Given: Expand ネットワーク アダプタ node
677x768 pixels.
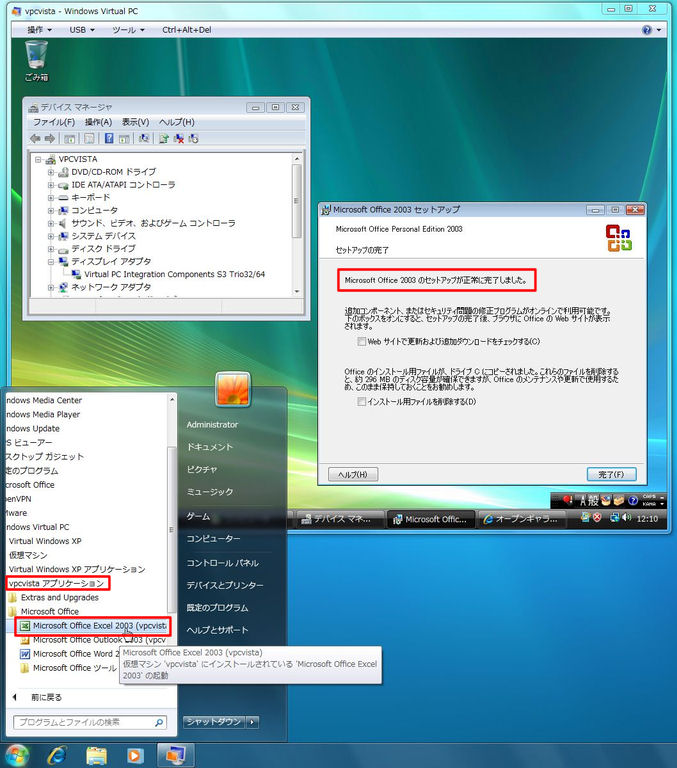Looking at the screenshot, I should coord(50,287).
